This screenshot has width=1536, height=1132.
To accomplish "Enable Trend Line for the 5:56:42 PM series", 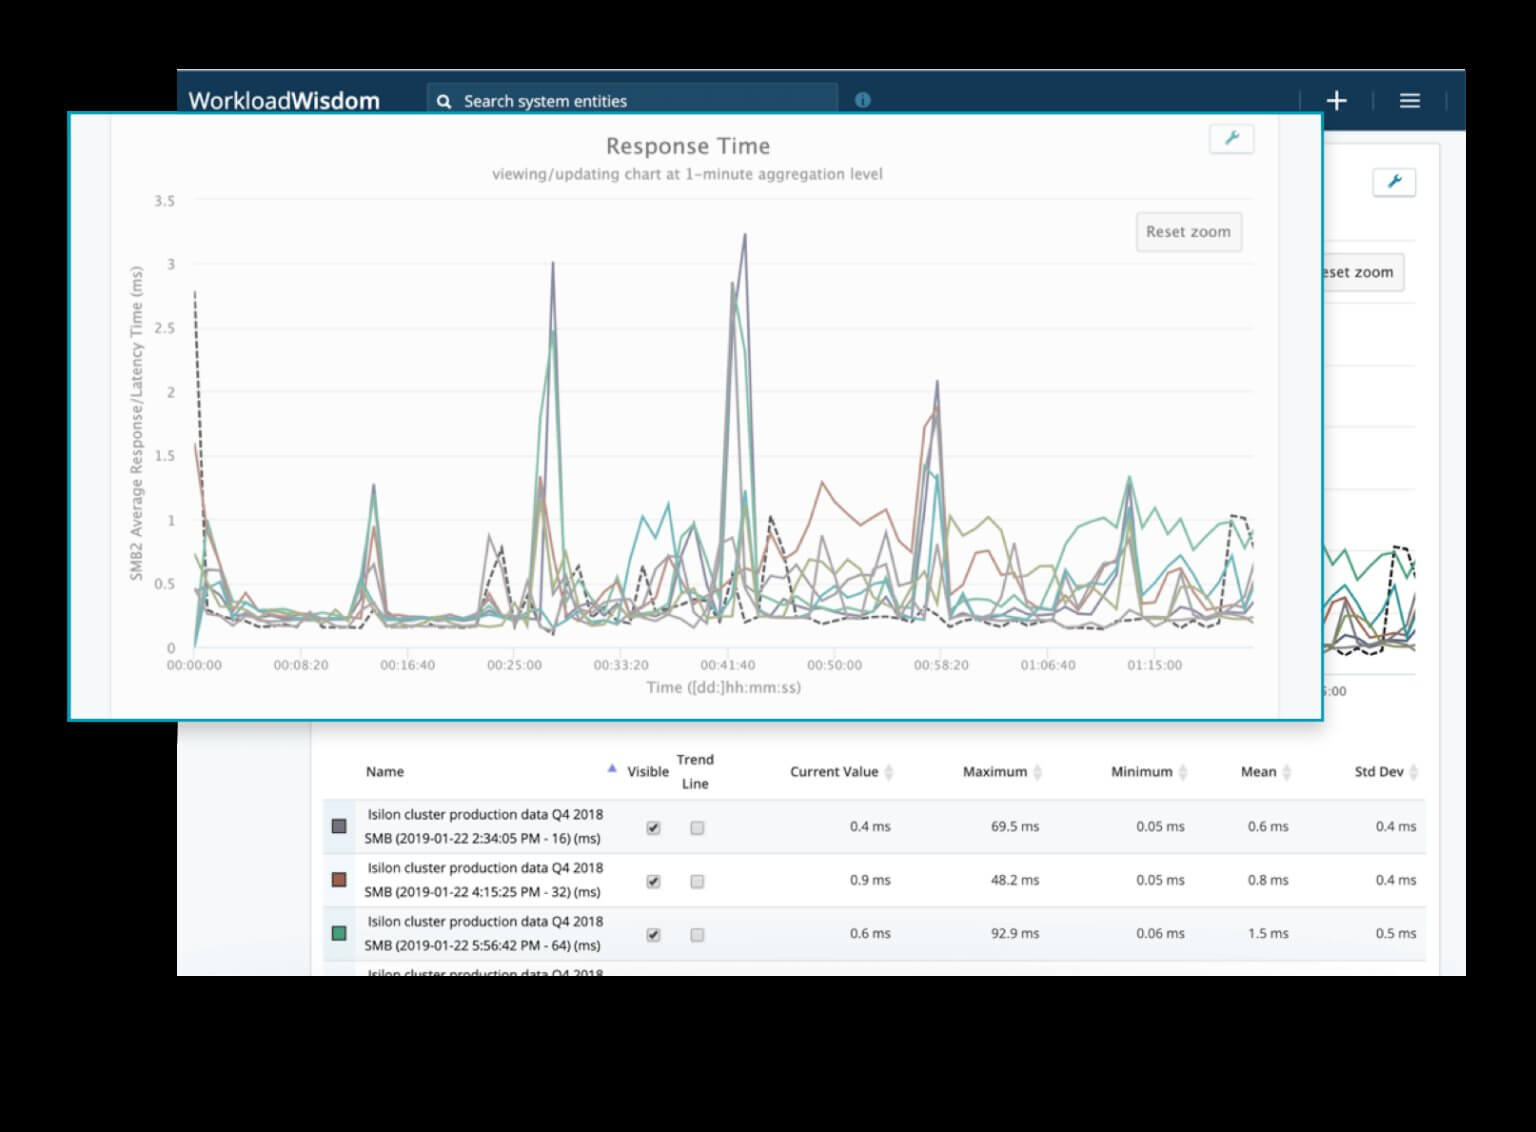I will (x=697, y=935).
